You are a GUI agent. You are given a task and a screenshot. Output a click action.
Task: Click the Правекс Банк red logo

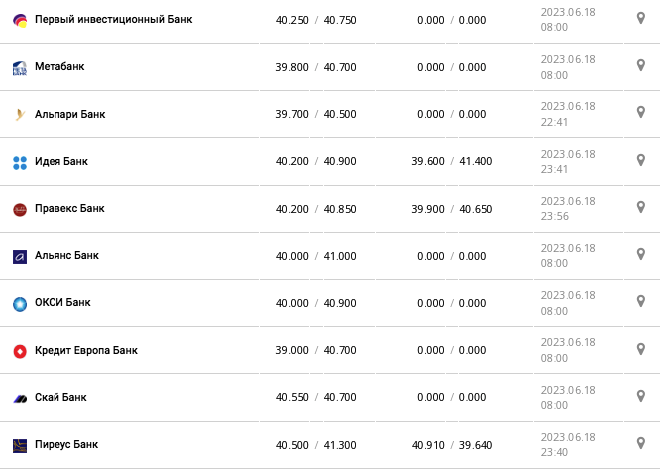pyautogui.click(x=19, y=209)
